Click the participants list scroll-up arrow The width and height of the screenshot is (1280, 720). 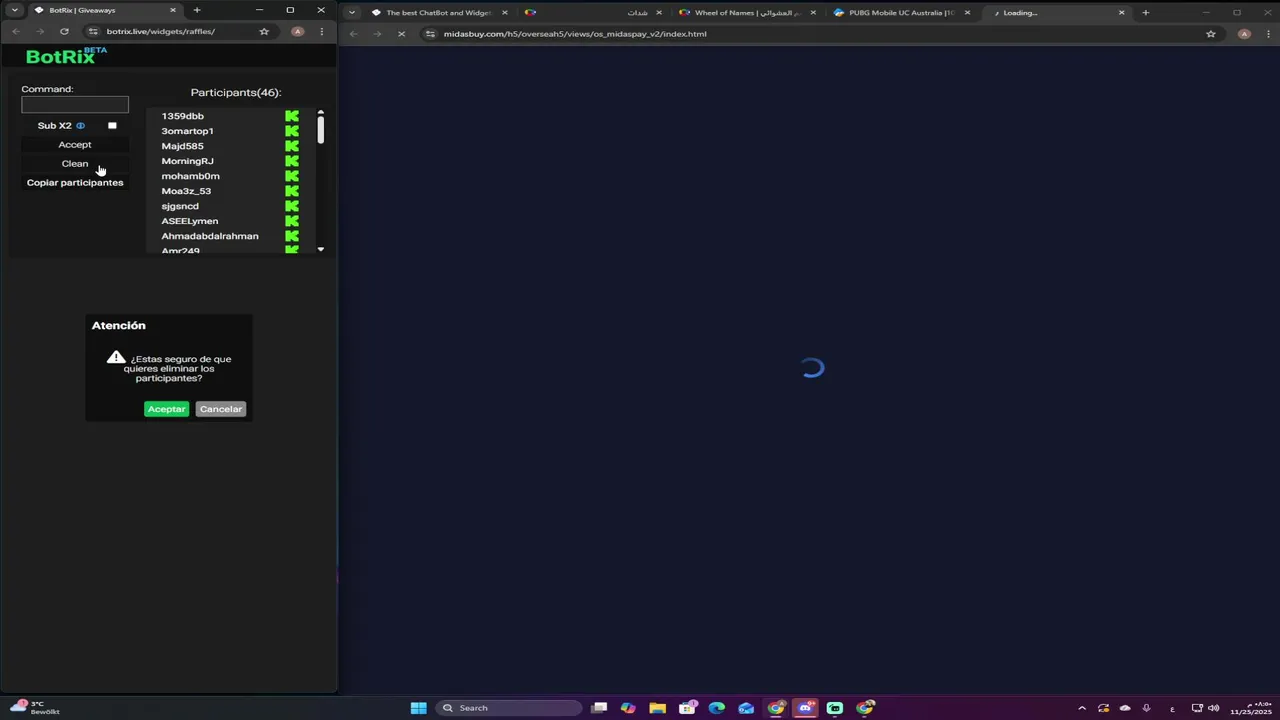(321, 112)
